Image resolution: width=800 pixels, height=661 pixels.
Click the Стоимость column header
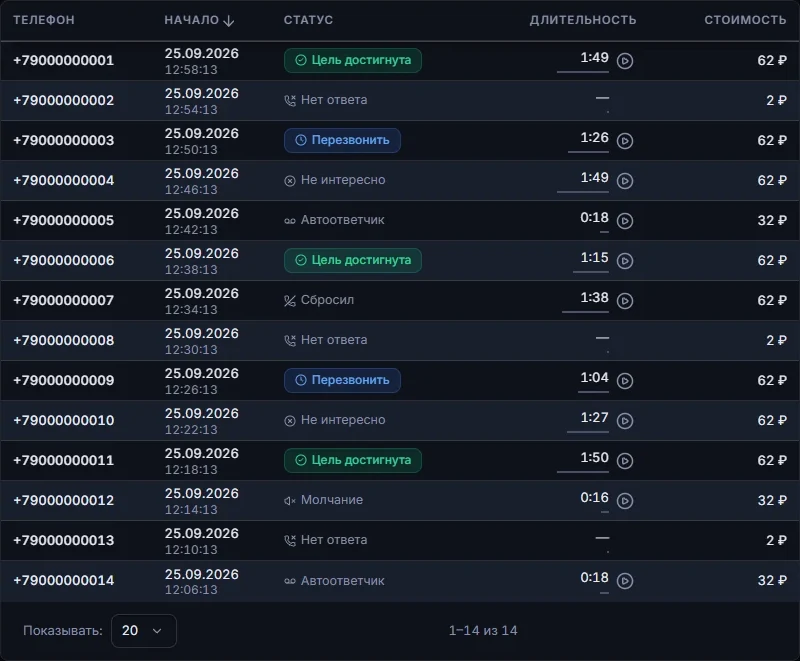pos(745,20)
